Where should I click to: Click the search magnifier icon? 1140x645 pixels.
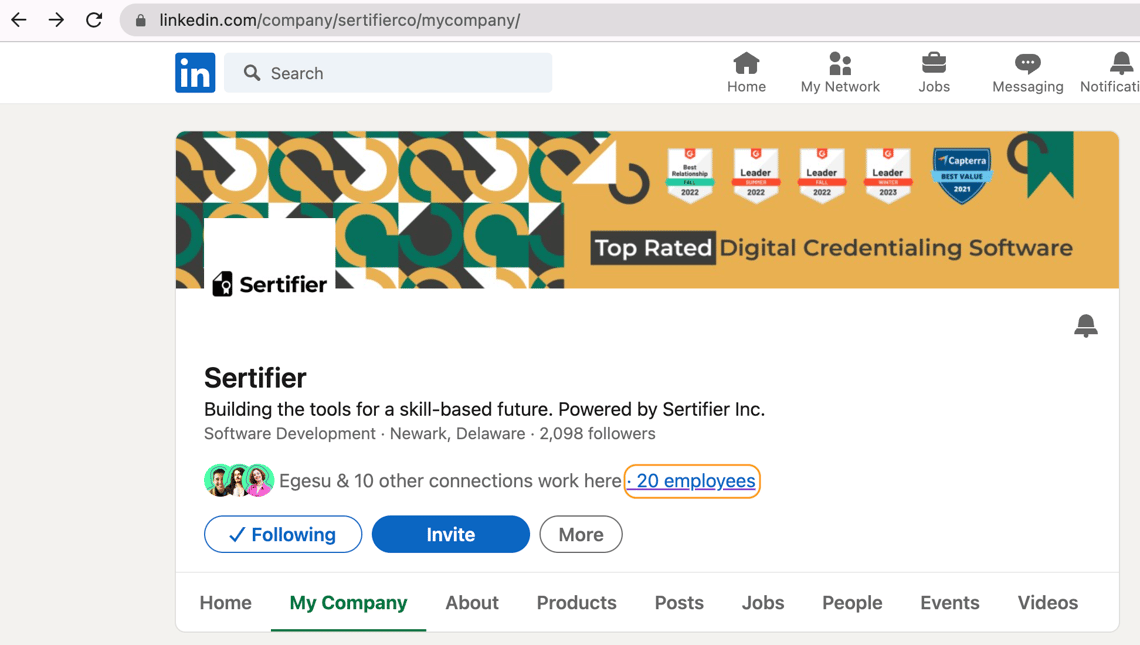pos(251,72)
